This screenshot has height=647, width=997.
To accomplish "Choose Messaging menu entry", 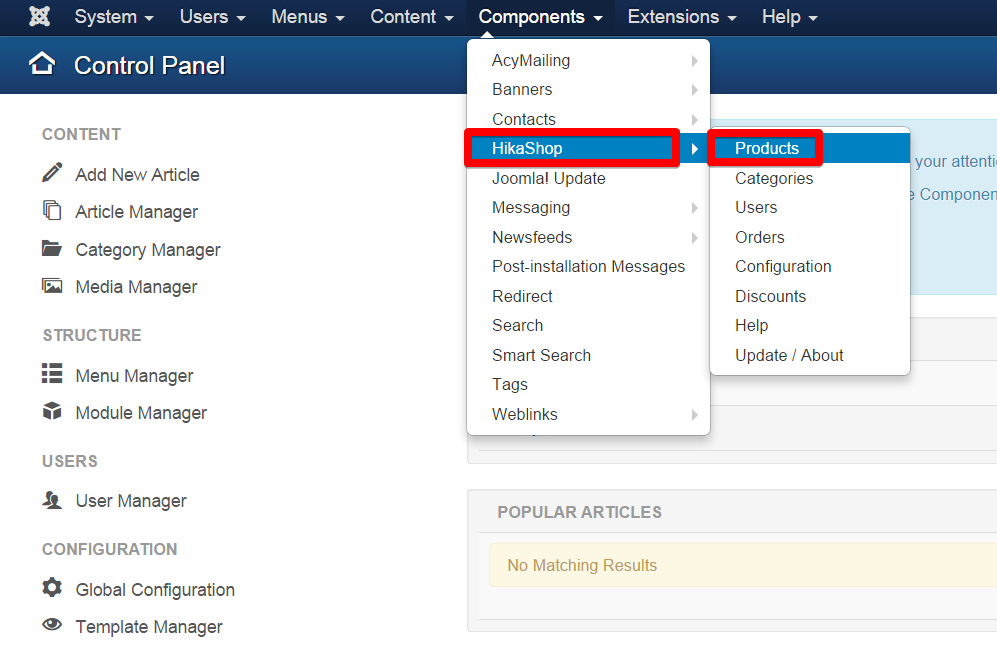I will tap(588, 208).
